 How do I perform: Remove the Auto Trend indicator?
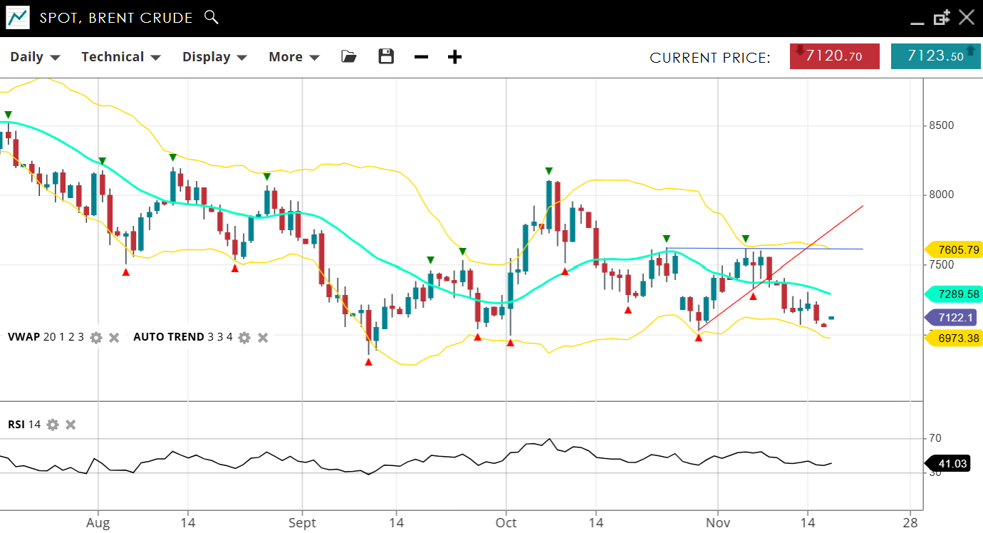click(263, 338)
